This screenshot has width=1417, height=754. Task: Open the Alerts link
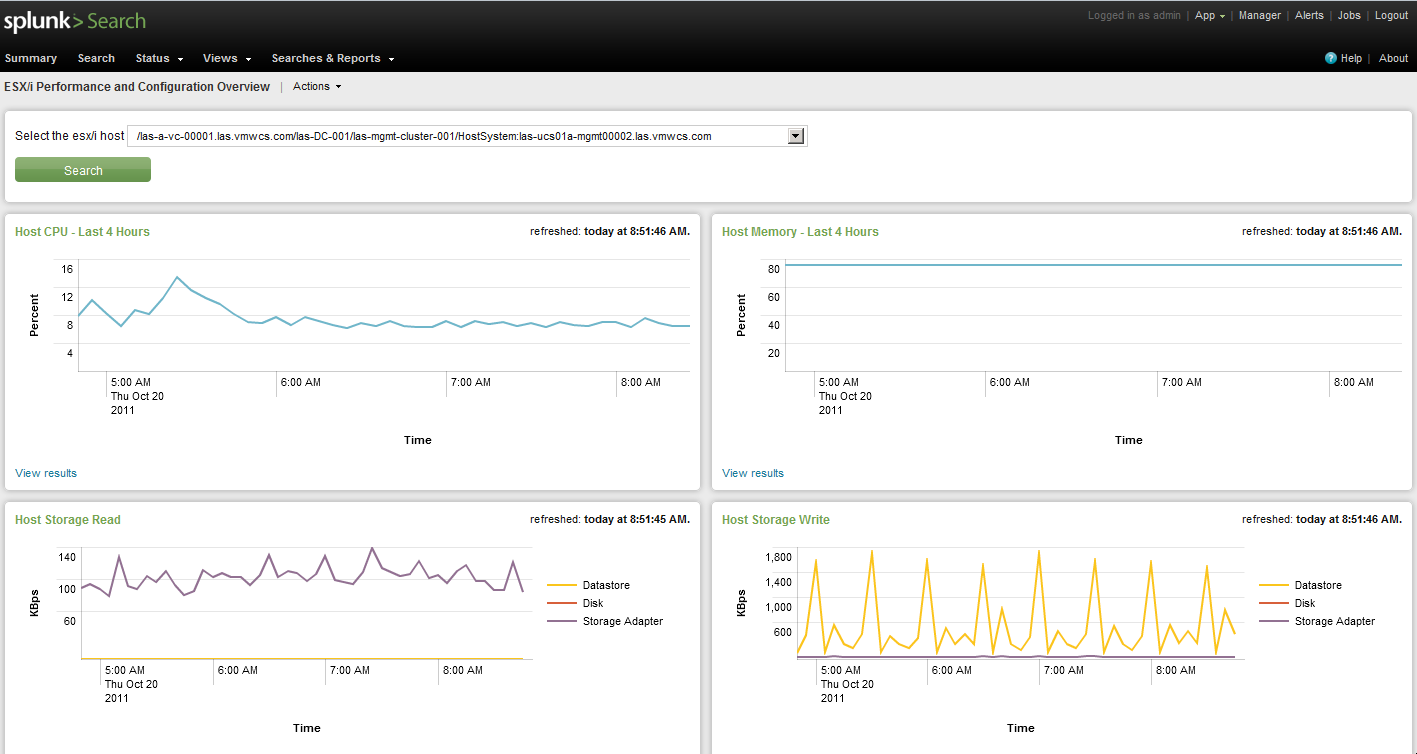(x=1309, y=16)
